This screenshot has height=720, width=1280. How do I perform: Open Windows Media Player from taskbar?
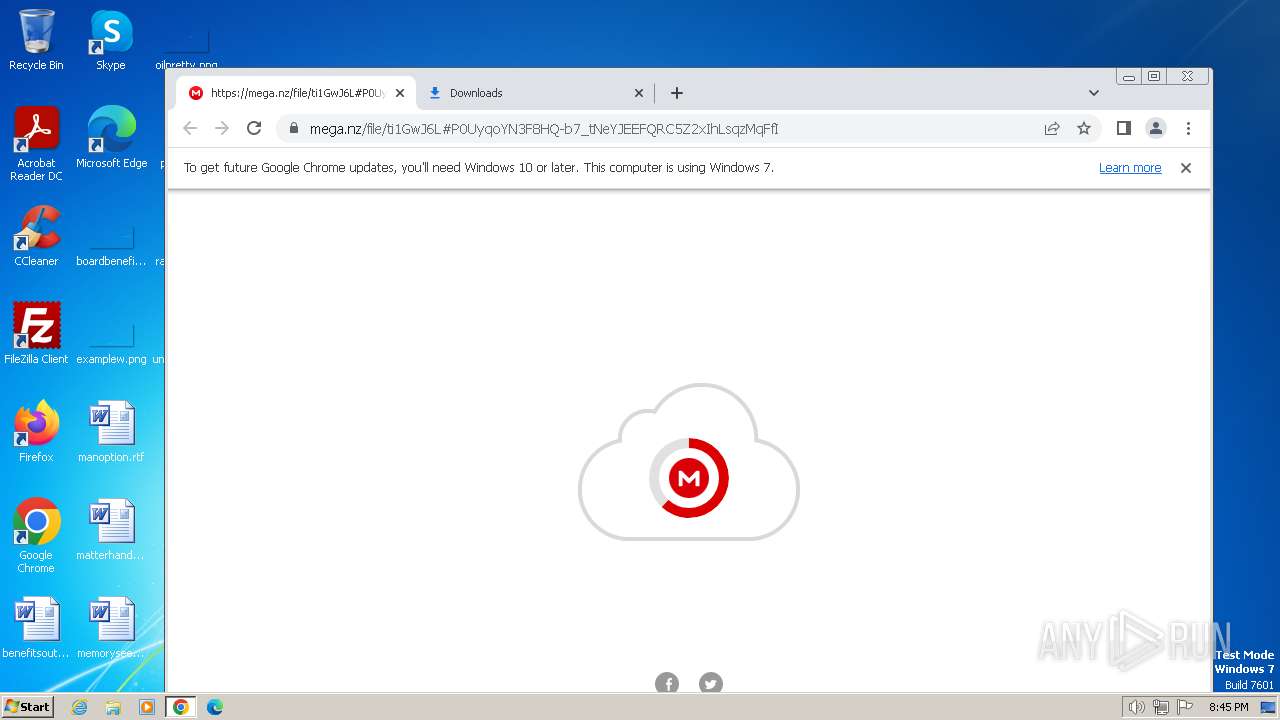[x=147, y=707]
